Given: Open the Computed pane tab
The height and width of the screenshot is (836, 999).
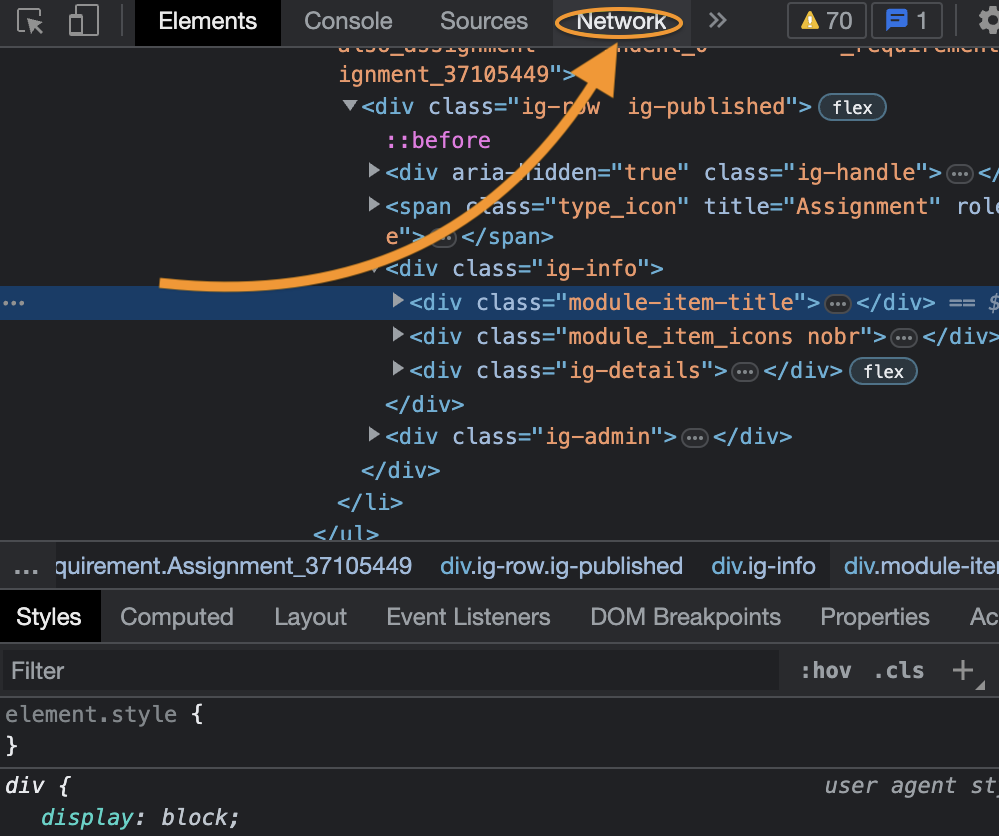Looking at the screenshot, I should click(176, 616).
